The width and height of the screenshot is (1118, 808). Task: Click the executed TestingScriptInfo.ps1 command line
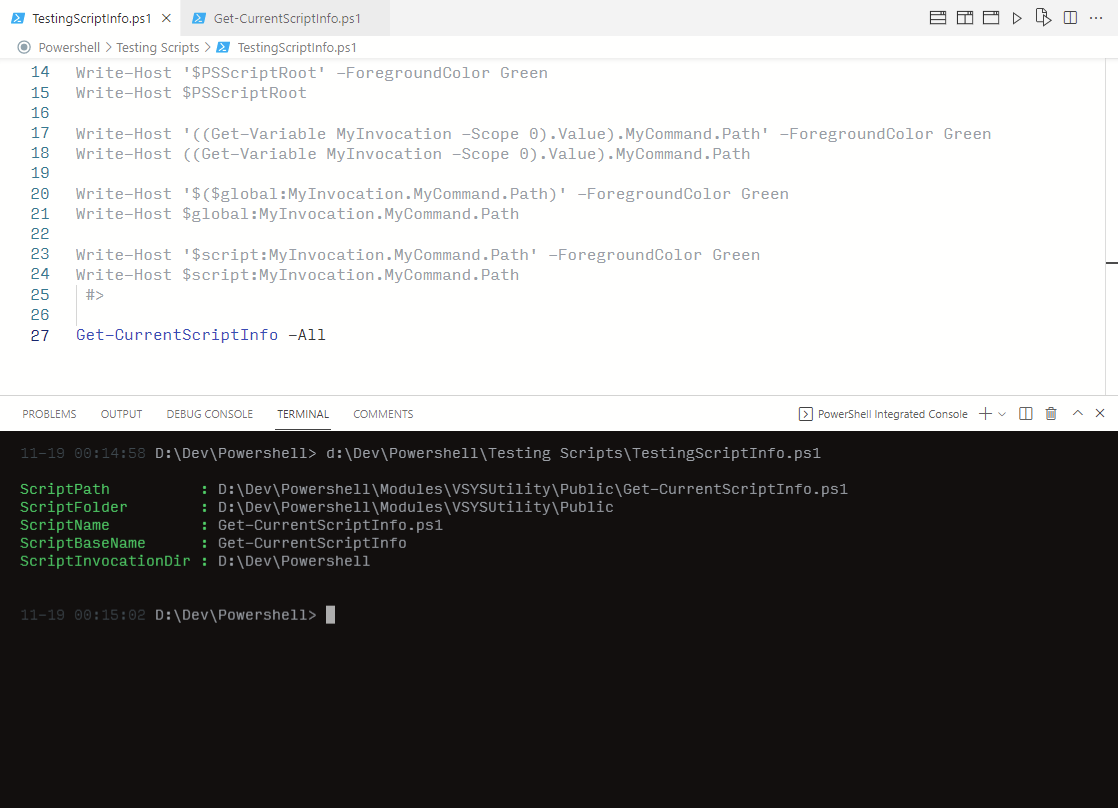tap(573, 453)
